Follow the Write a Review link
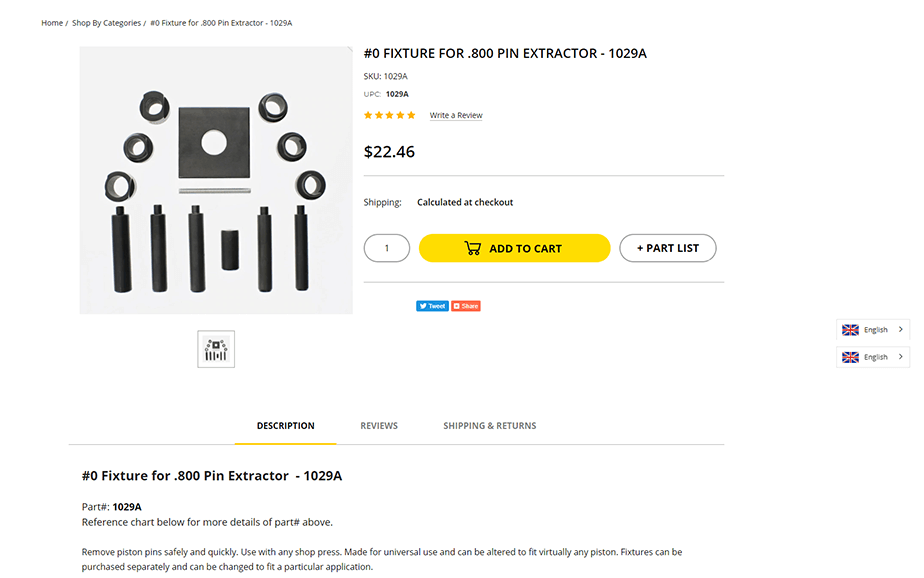The height and width of the screenshot is (578, 924). tap(456, 116)
